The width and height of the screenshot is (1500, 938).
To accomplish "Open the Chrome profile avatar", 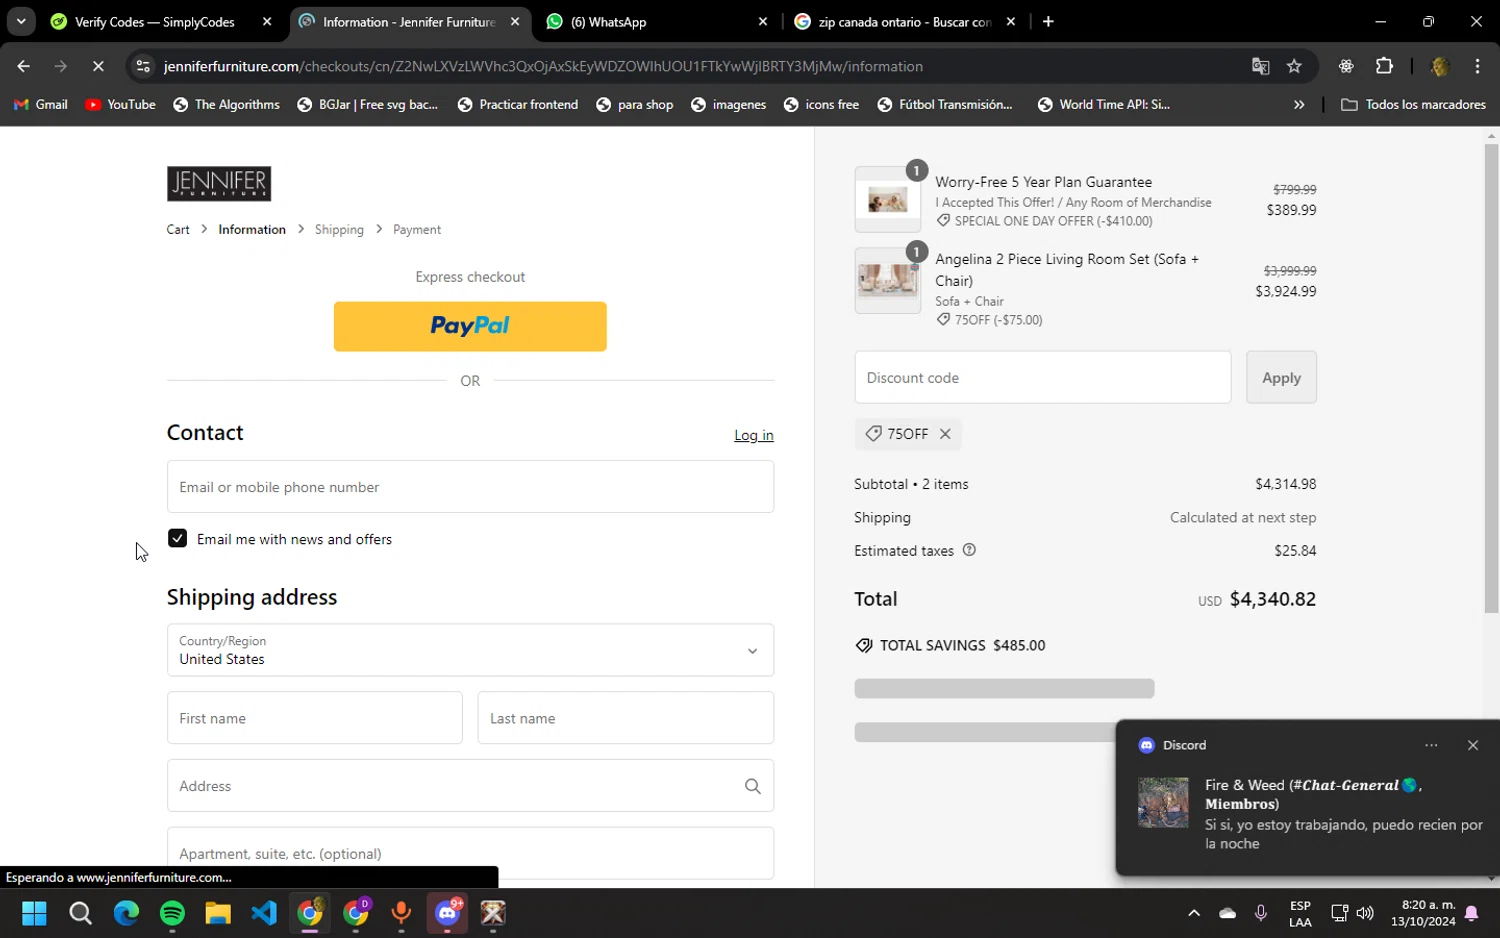I will [1440, 66].
